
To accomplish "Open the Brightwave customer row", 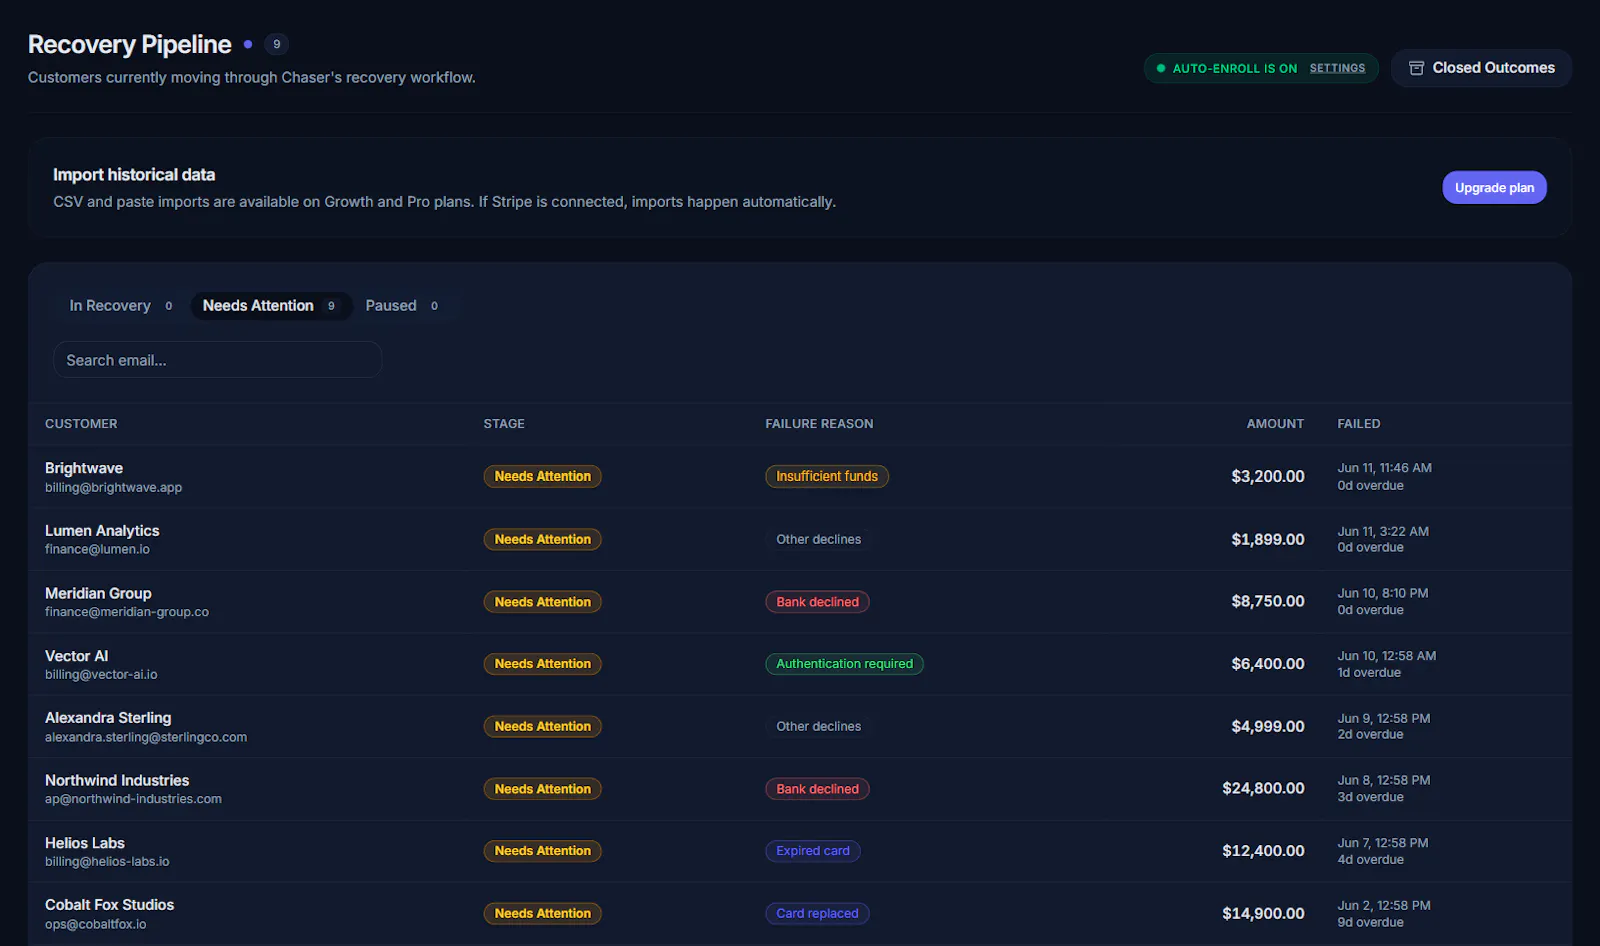I will pyautogui.click(x=800, y=477).
